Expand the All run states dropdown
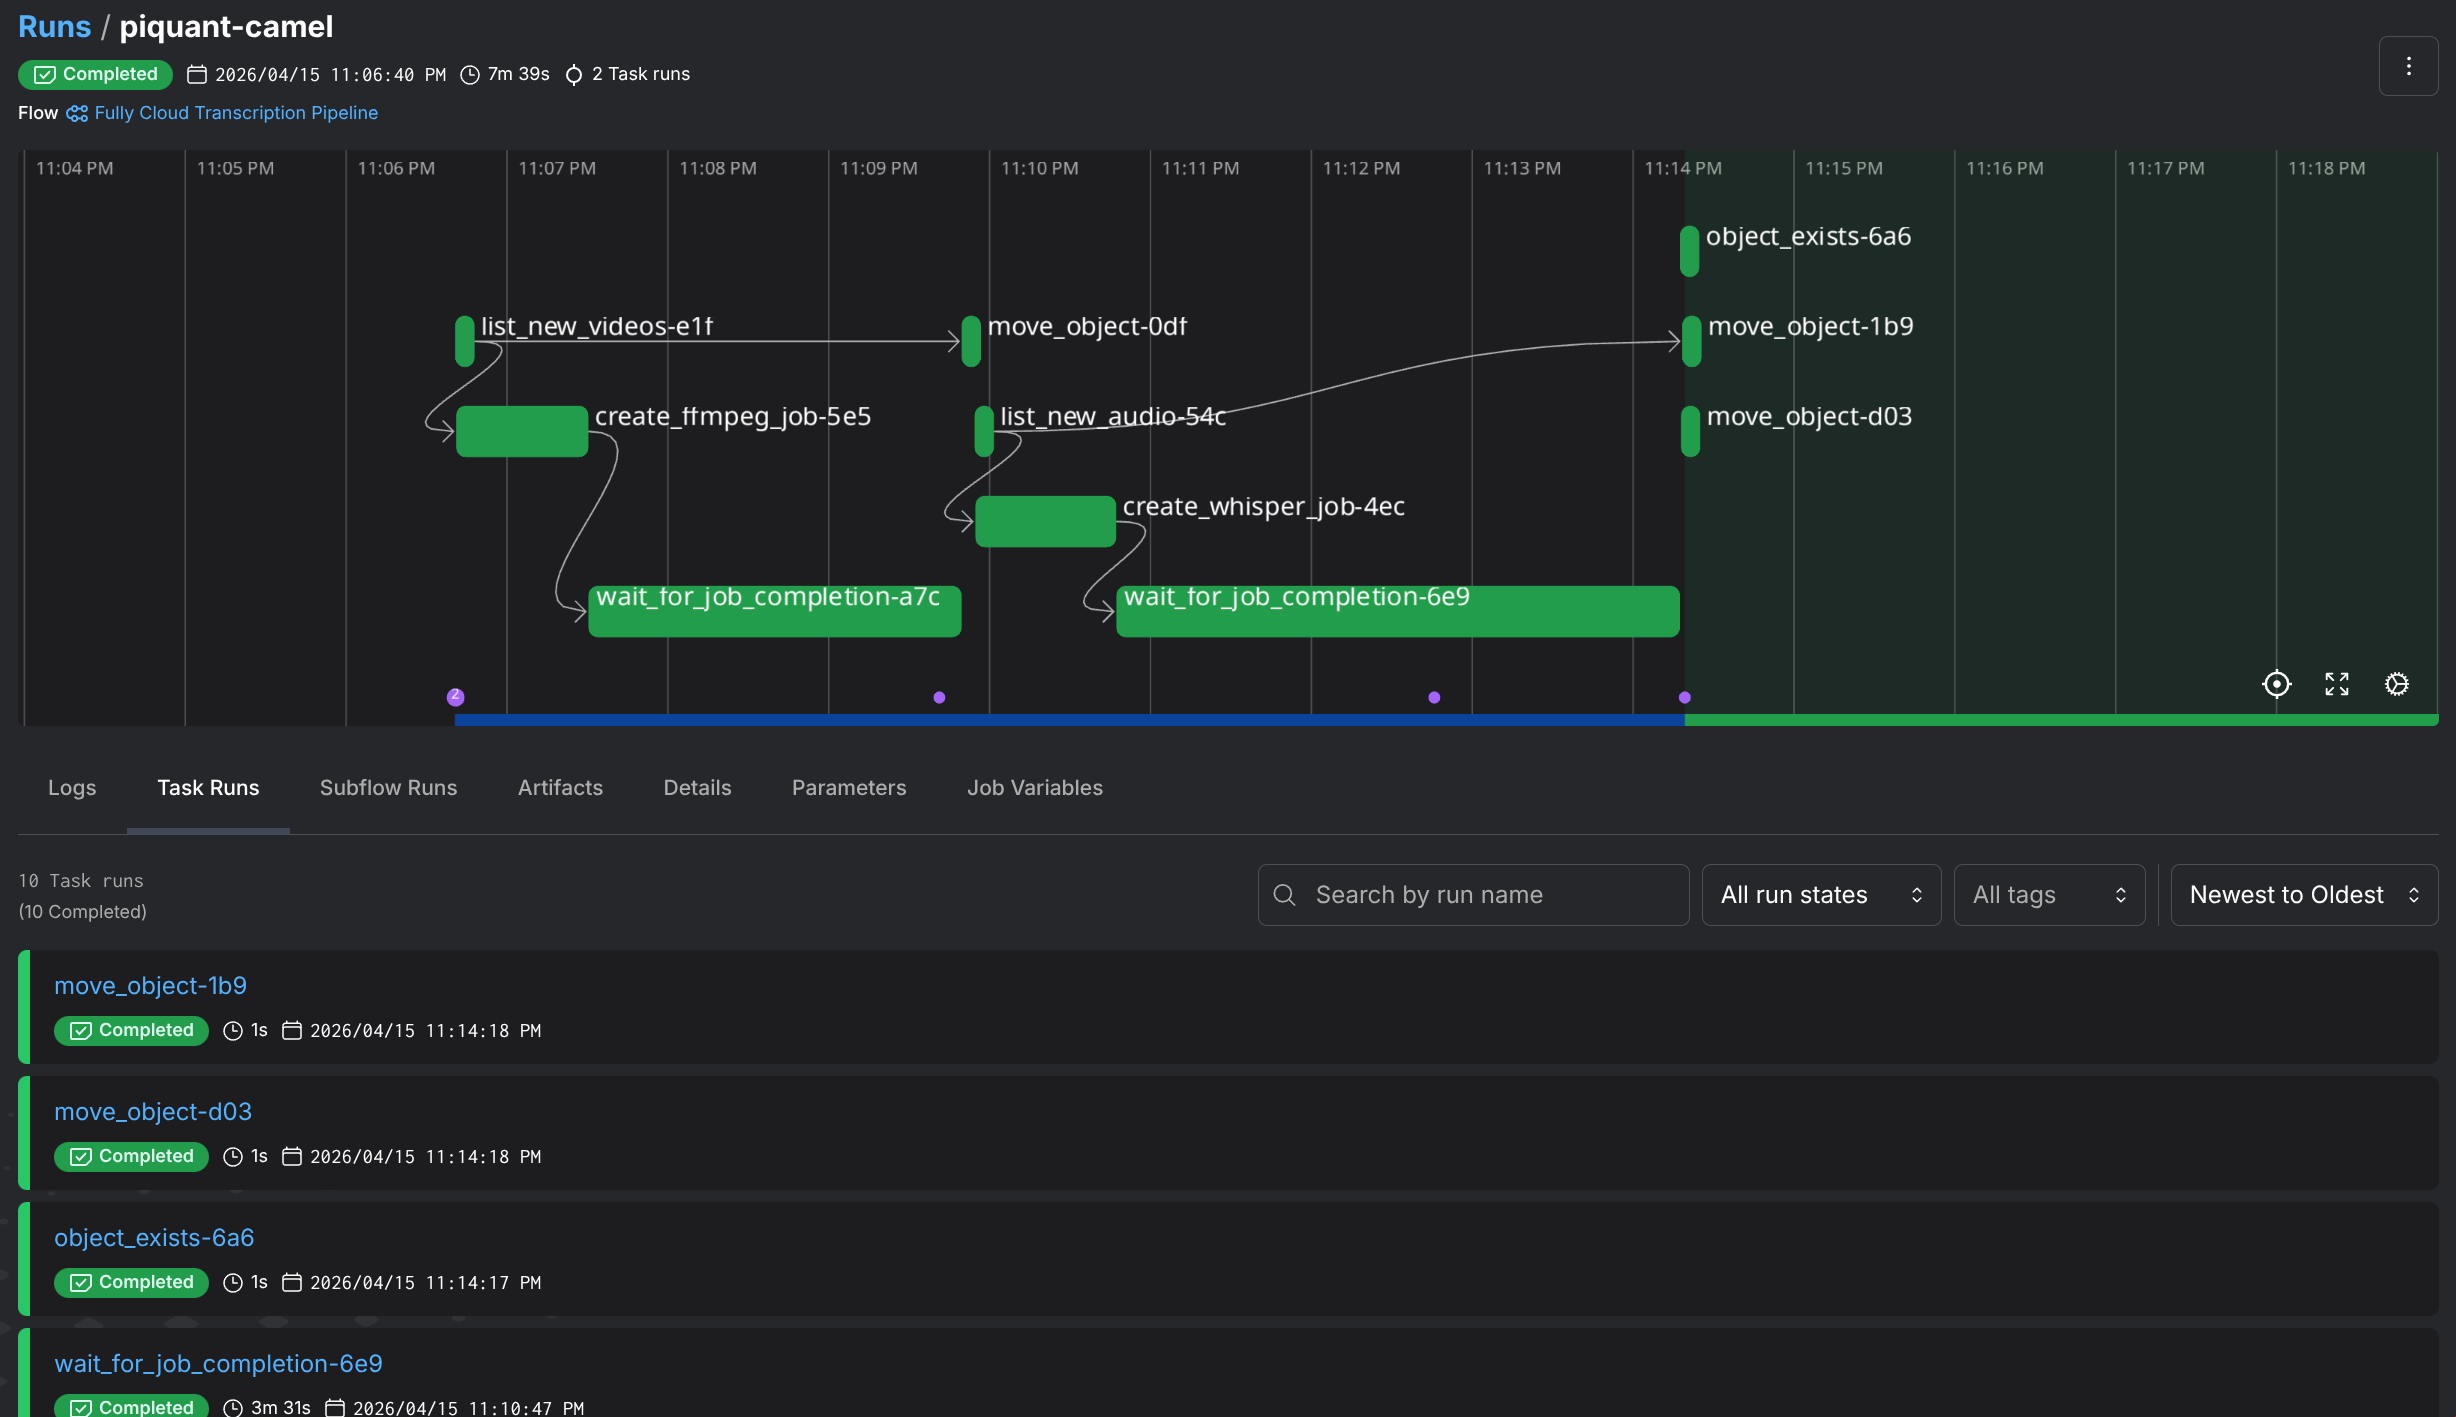 (x=1820, y=895)
